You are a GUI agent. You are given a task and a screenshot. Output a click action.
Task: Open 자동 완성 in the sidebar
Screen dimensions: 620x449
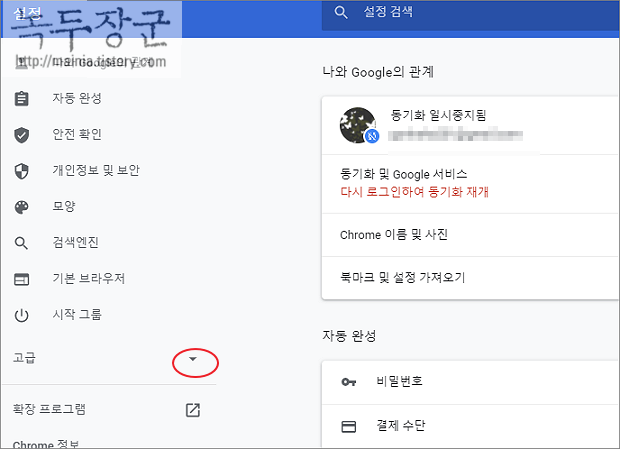pyautogui.click(x=77, y=98)
